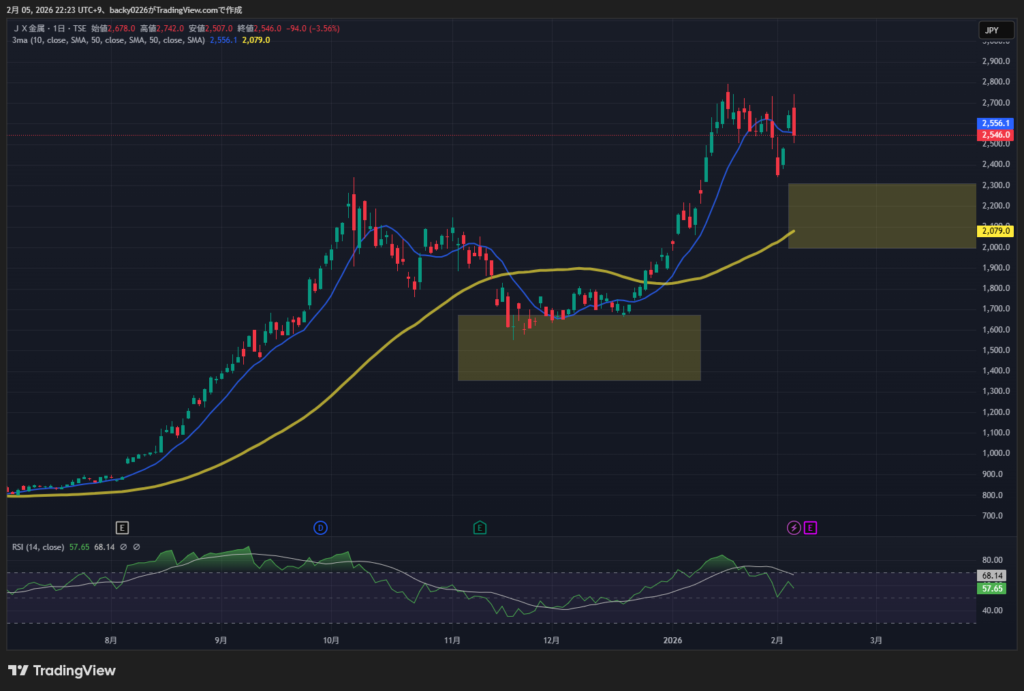Open the JPY currency selector
Screen dimensions: 1024x691
click(x=991, y=31)
